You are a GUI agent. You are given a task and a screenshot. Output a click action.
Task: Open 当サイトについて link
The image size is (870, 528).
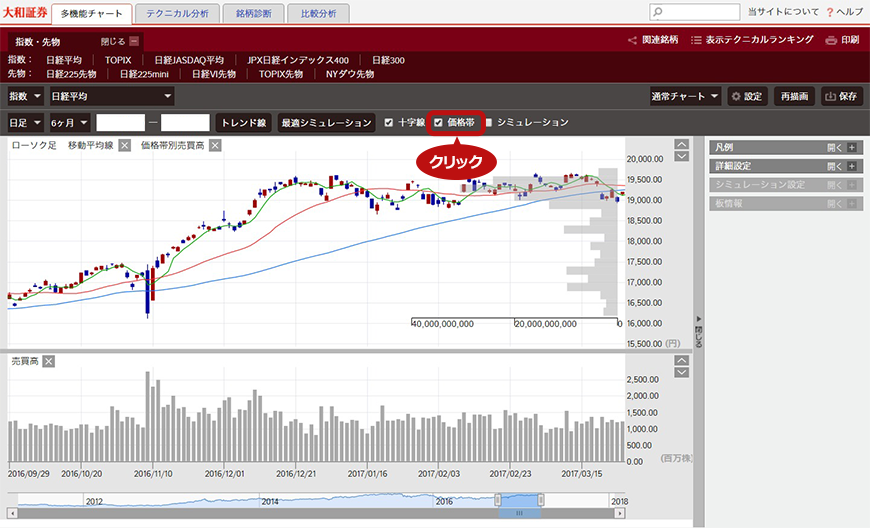pos(783,12)
